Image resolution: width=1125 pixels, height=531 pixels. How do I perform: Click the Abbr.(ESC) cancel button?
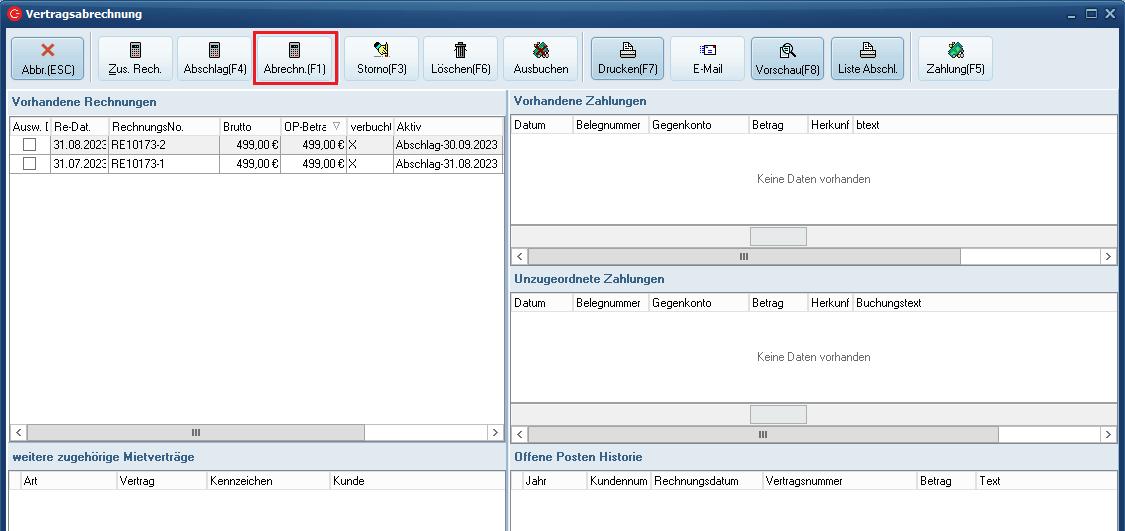pos(47,58)
